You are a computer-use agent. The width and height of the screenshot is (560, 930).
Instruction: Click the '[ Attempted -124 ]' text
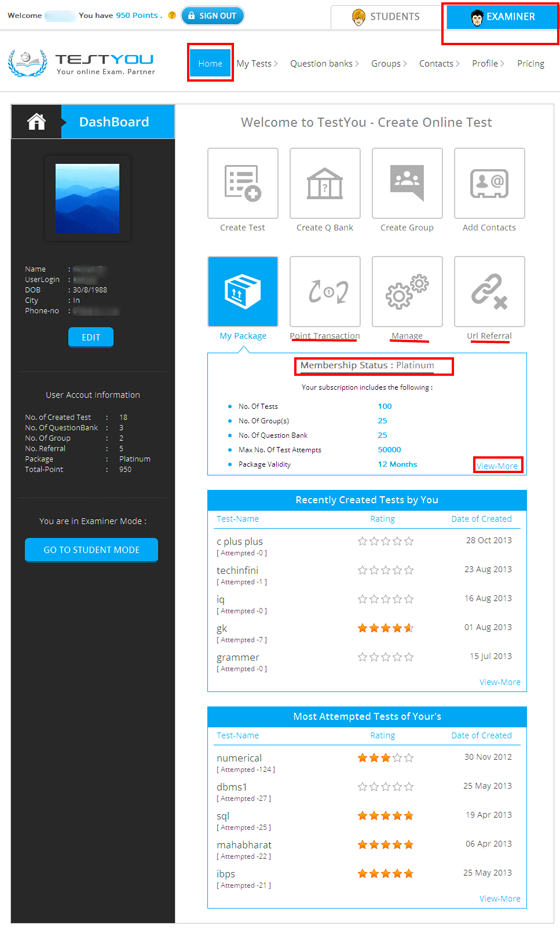[x=246, y=769]
